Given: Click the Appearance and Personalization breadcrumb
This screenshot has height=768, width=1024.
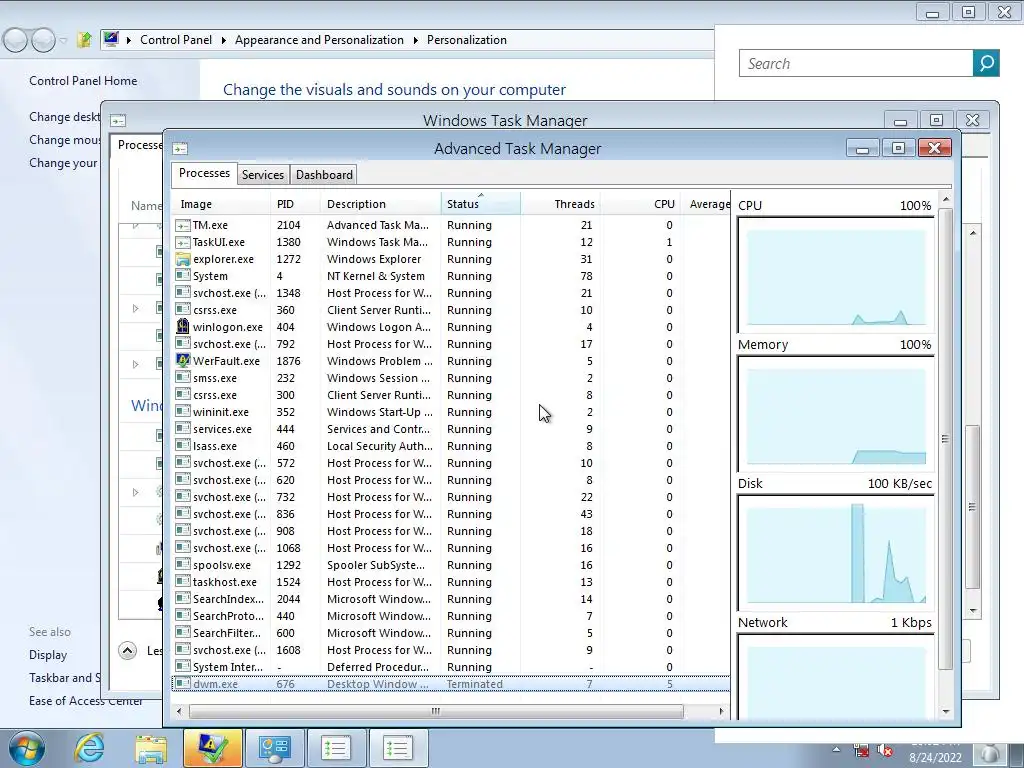Looking at the screenshot, I should (x=319, y=40).
